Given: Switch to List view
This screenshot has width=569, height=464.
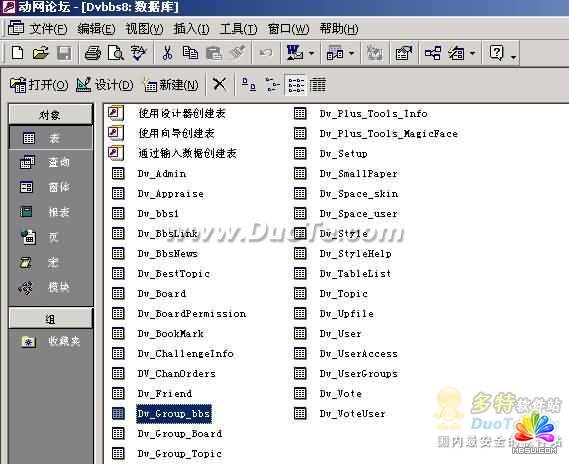Looking at the screenshot, I should (296, 85).
